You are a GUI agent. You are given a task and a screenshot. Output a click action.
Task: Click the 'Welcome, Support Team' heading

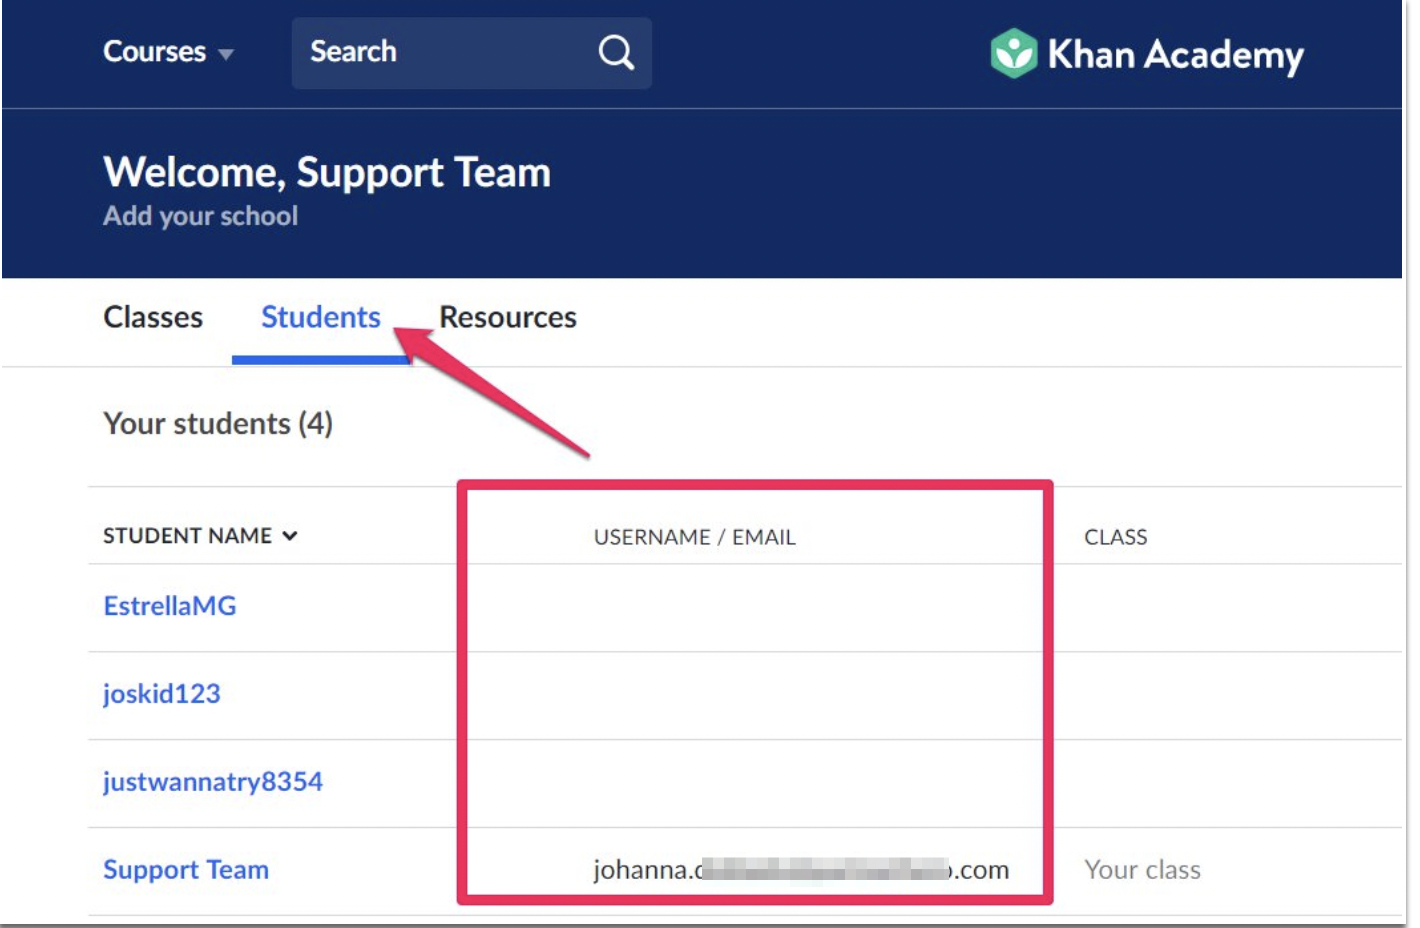(327, 173)
